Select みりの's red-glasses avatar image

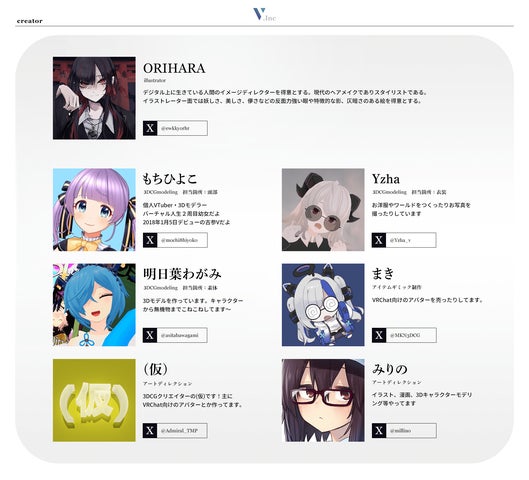[323, 400]
